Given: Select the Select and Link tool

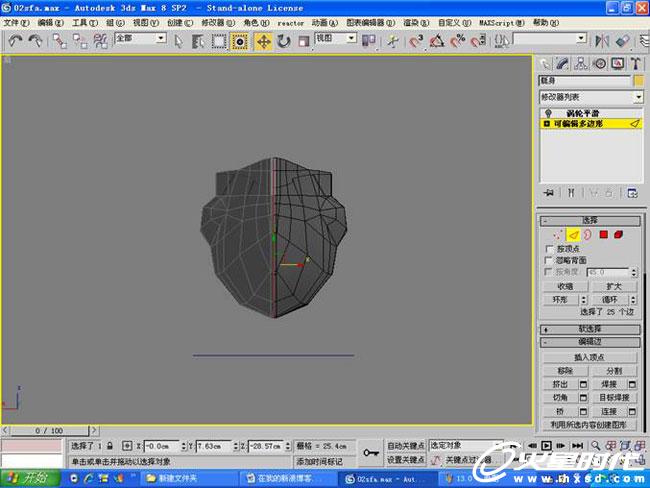Looking at the screenshot, I should click(x=60, y=41).
